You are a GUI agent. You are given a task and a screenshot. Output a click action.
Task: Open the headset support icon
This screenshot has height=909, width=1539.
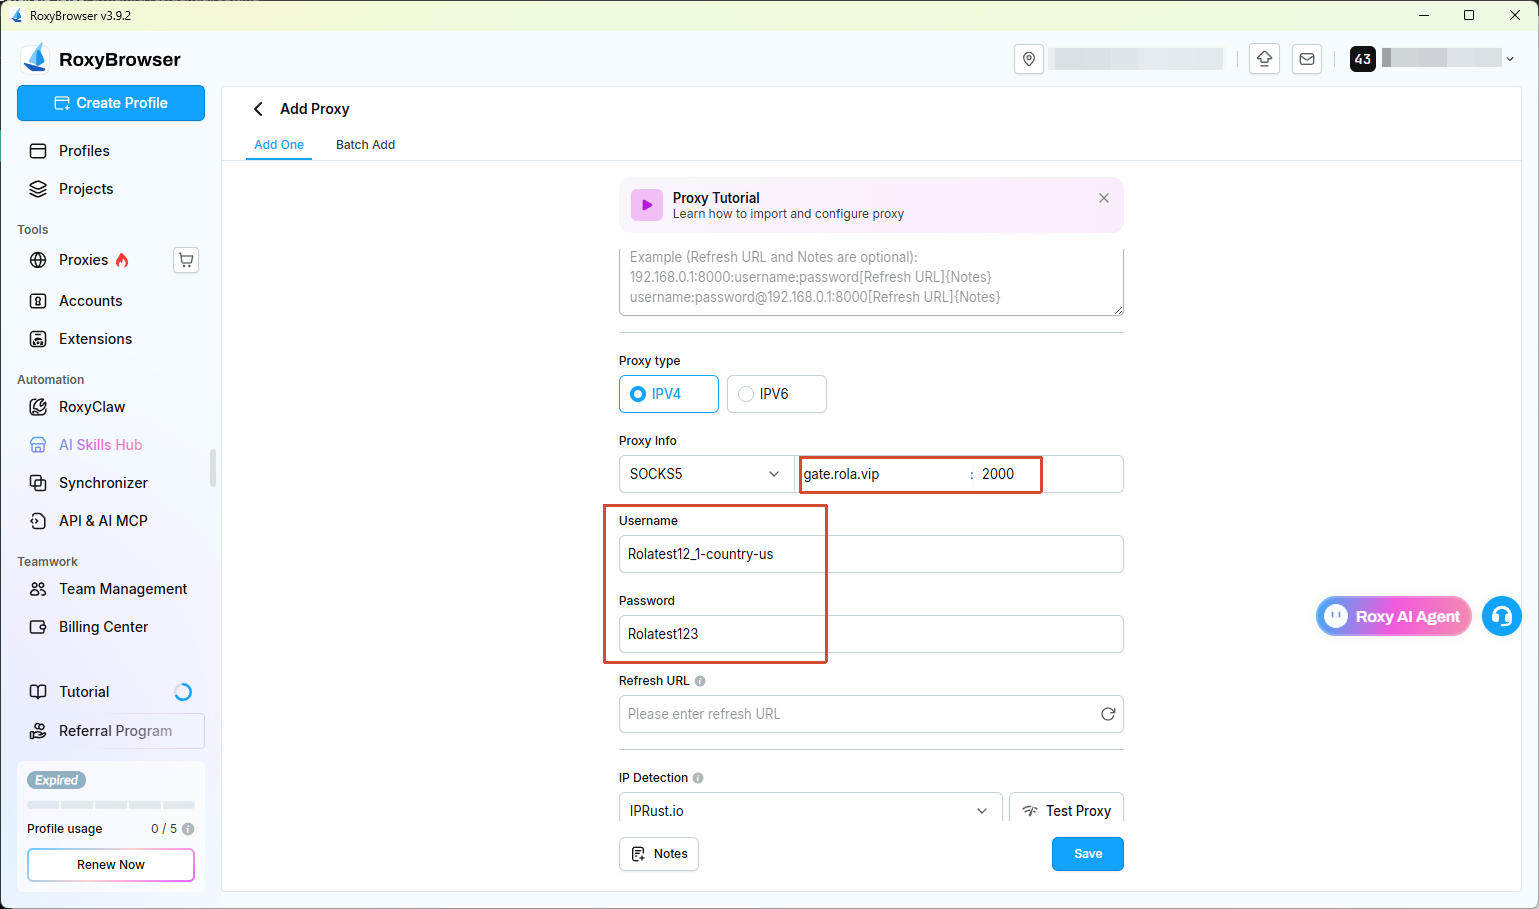(1502, 616)
